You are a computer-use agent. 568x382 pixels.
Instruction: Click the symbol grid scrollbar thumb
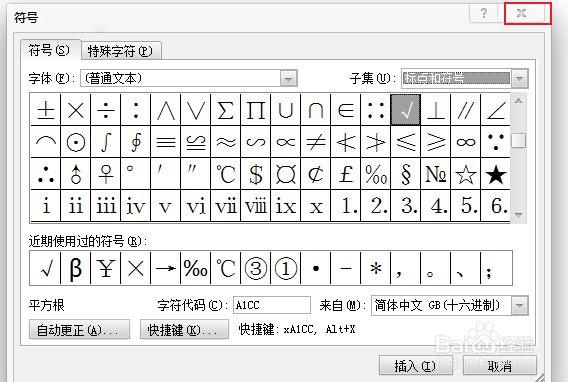click(x=518, y=140)
